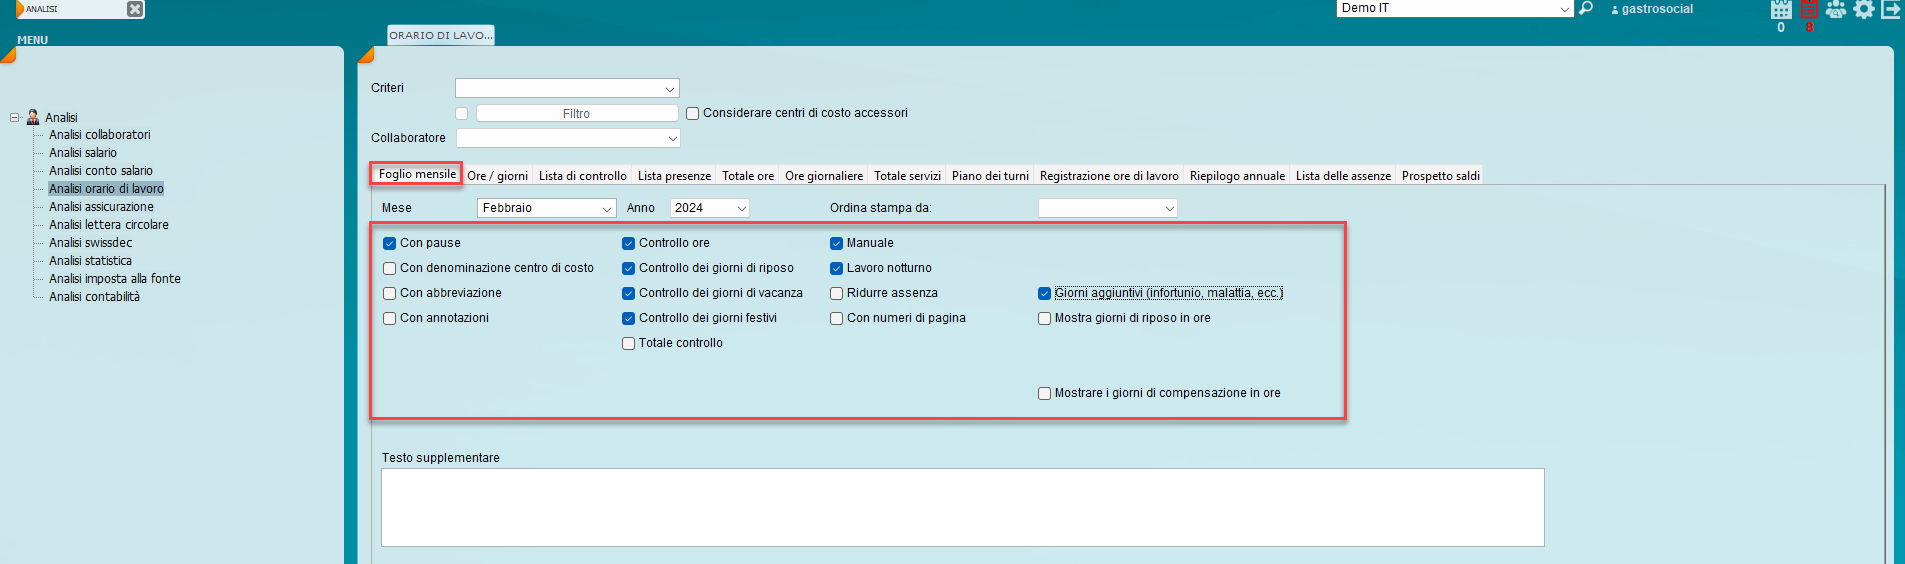
Task: Select the Riepilogo annuale tab
Action: pos(1237,176)
